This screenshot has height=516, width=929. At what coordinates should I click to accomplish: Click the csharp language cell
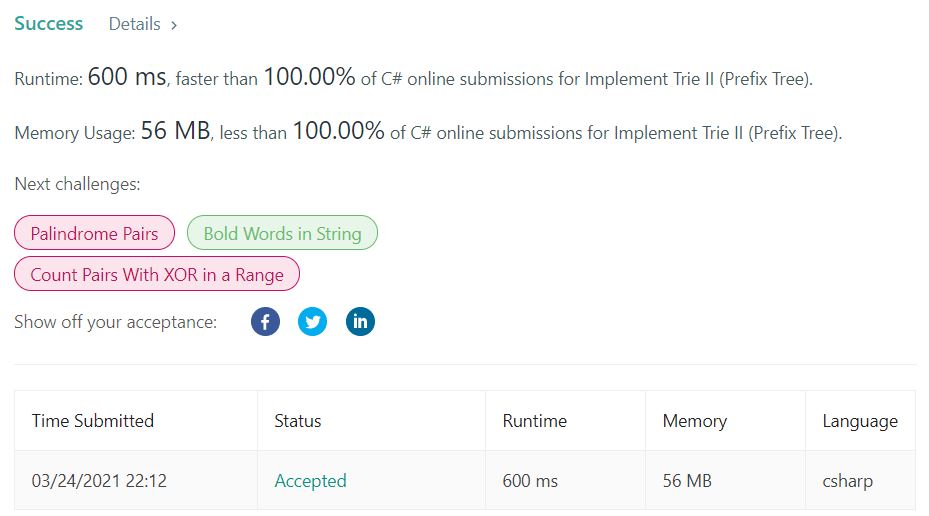pos(847,481)
